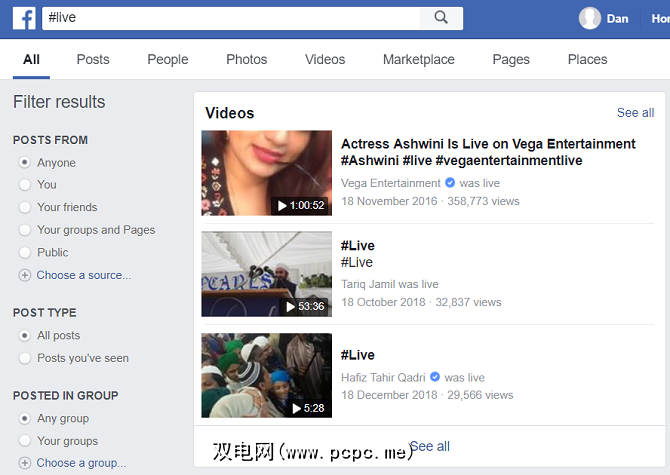
Task: Select Any group radio button
Action: pos(25,418)
